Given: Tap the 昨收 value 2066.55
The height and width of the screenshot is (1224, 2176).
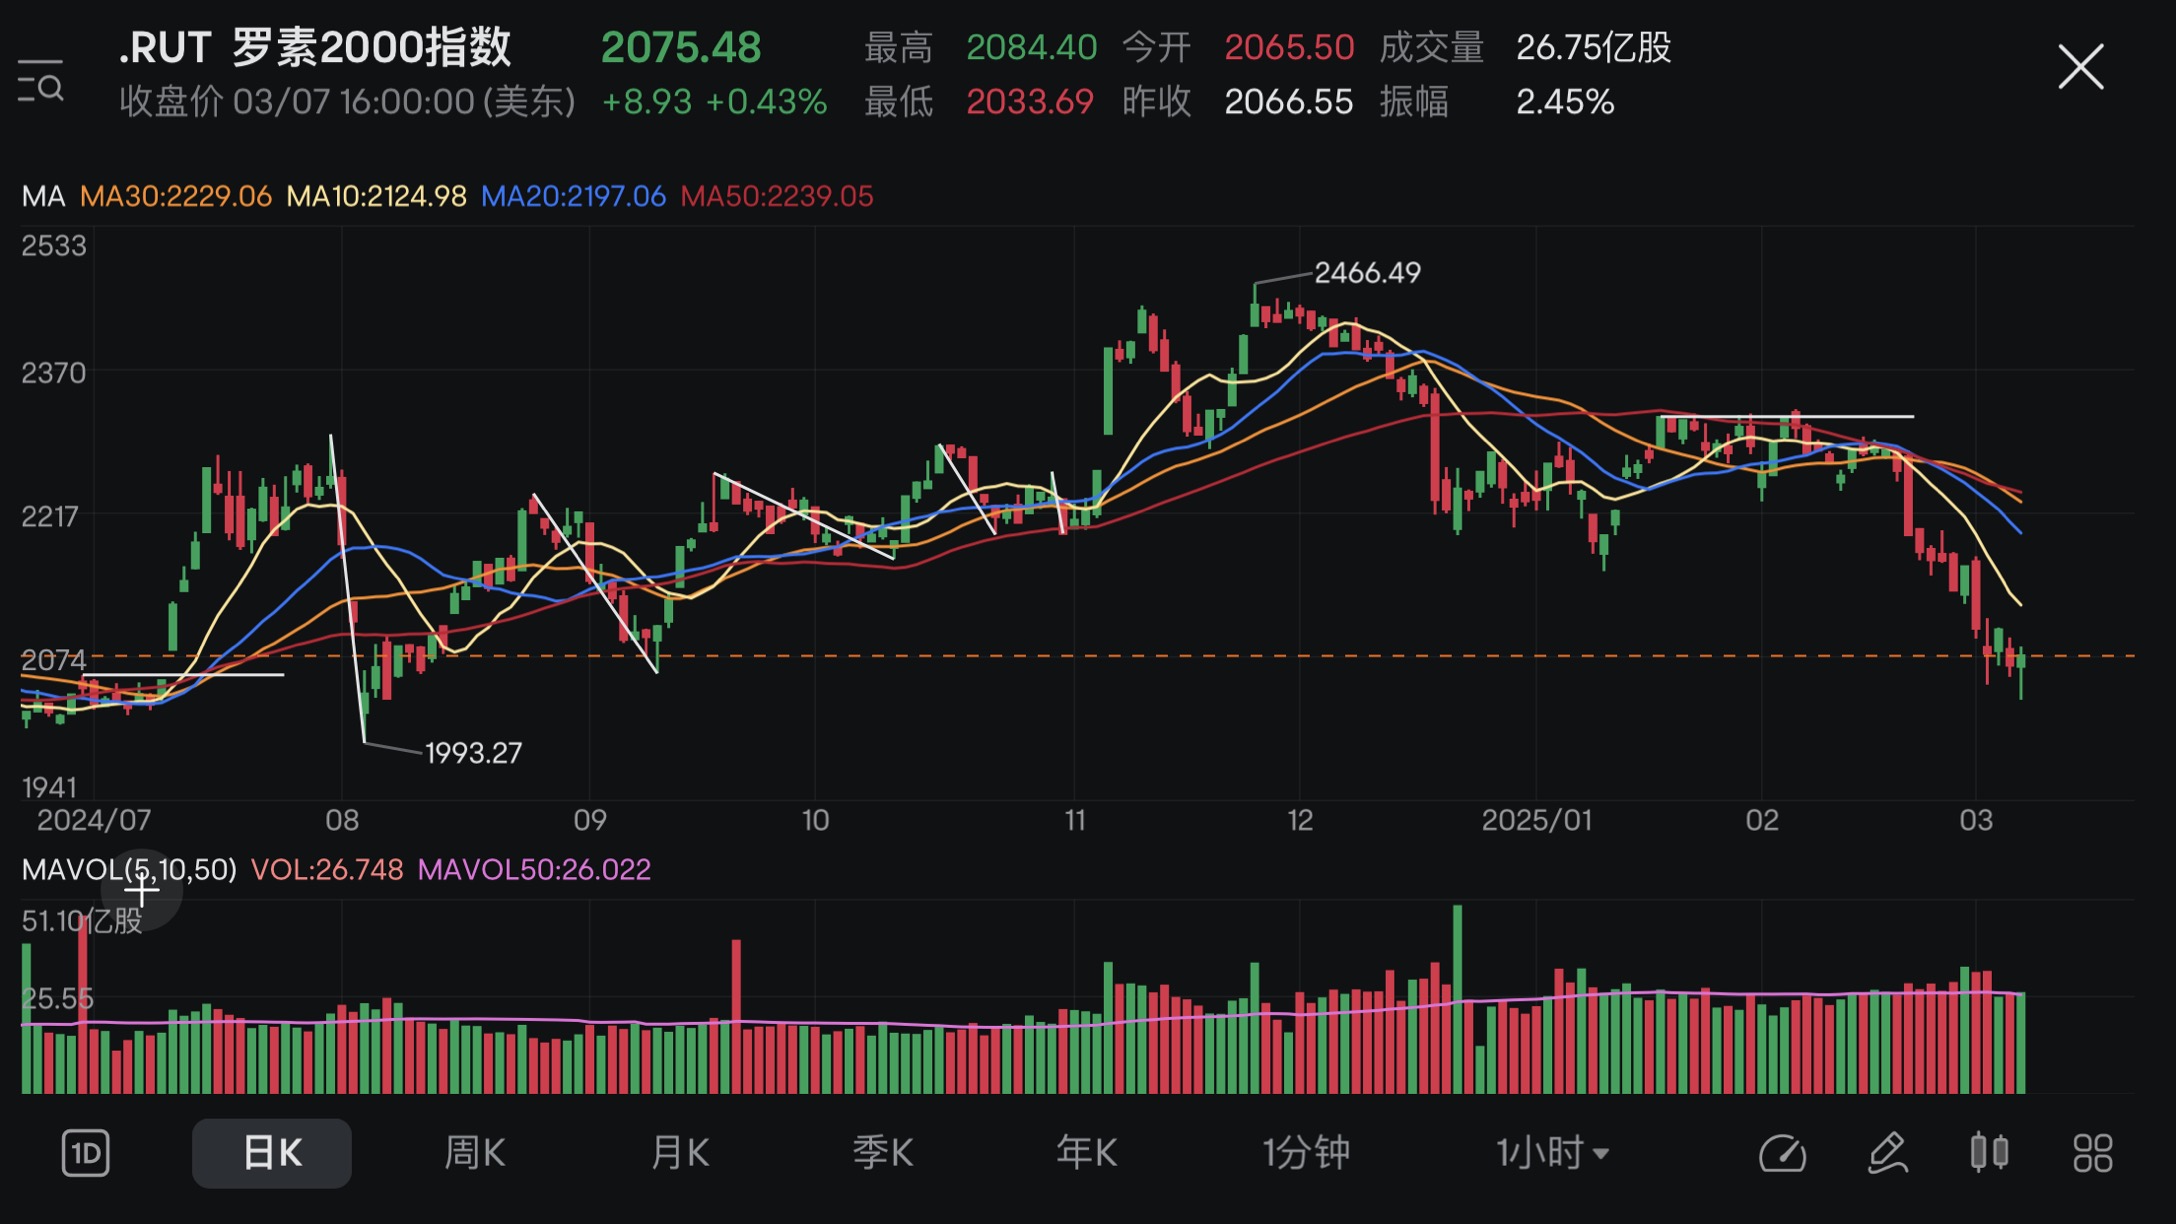Looking at the screenshot, I should [1288, 101].
